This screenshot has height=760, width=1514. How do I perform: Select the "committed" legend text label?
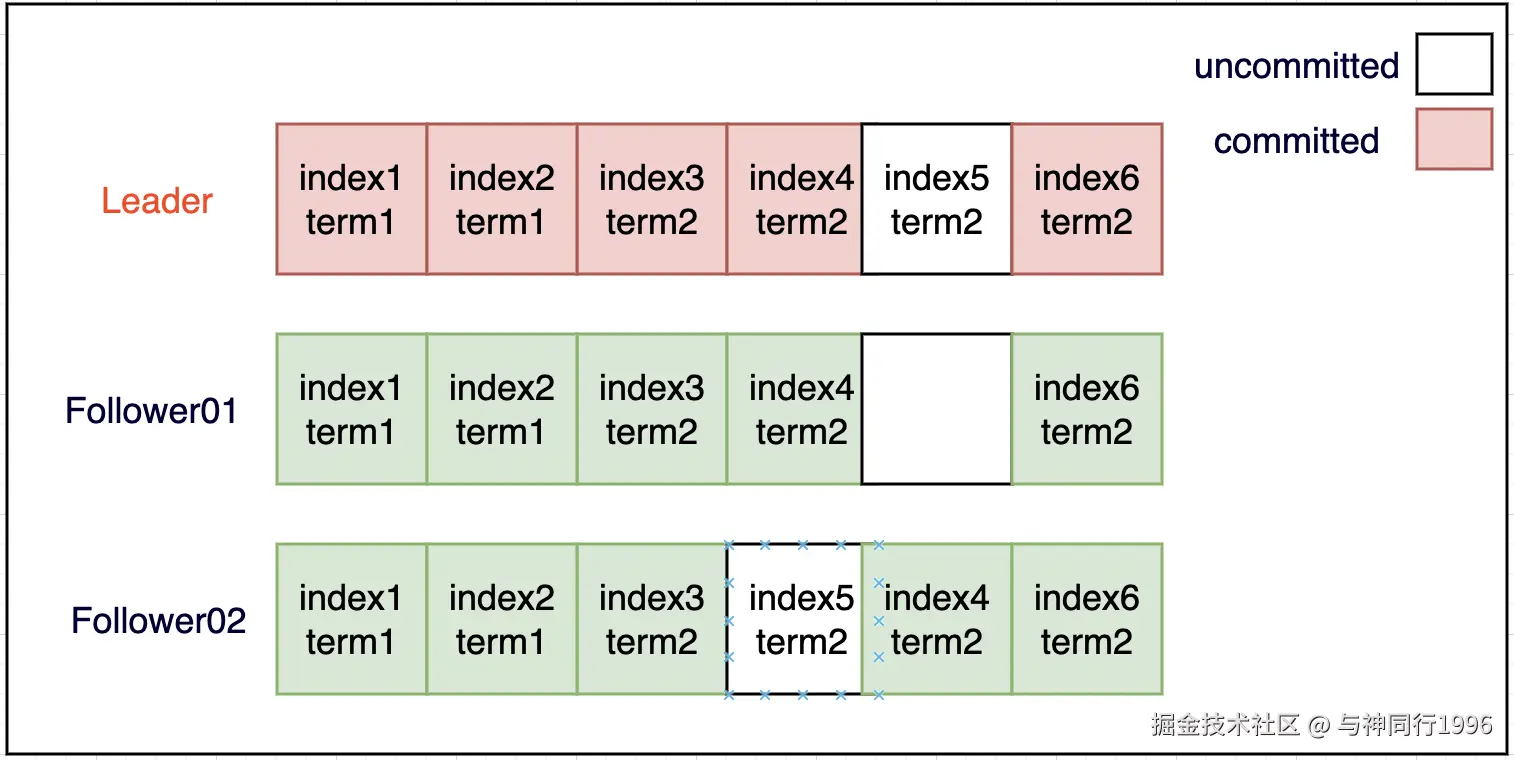click(1296, 141)
